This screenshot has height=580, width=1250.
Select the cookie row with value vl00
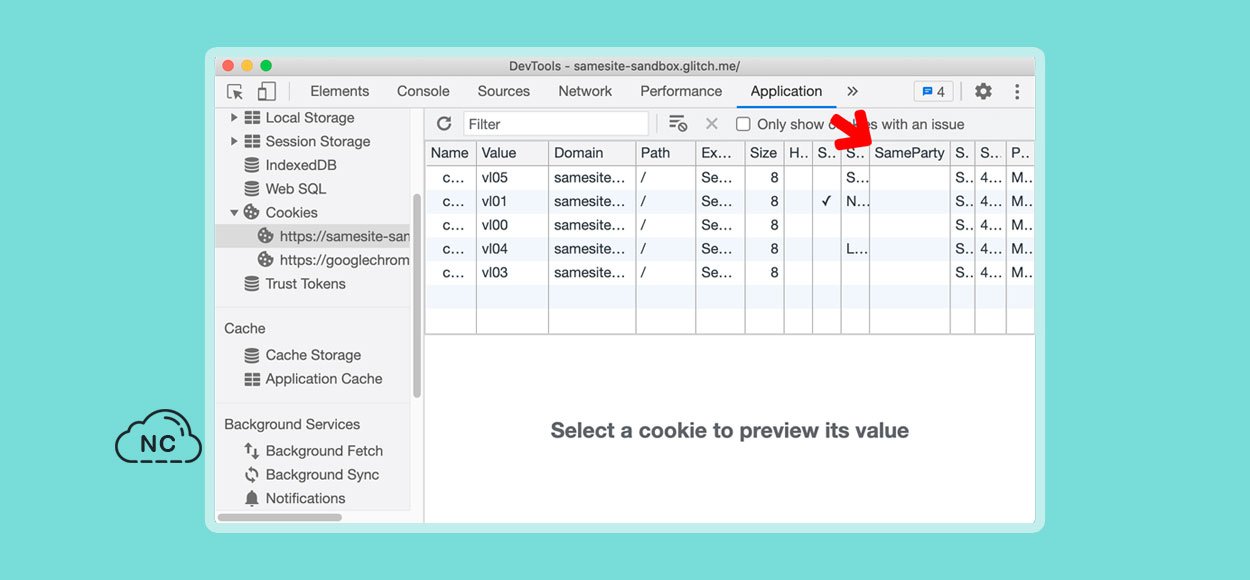[x=730, y=225]
